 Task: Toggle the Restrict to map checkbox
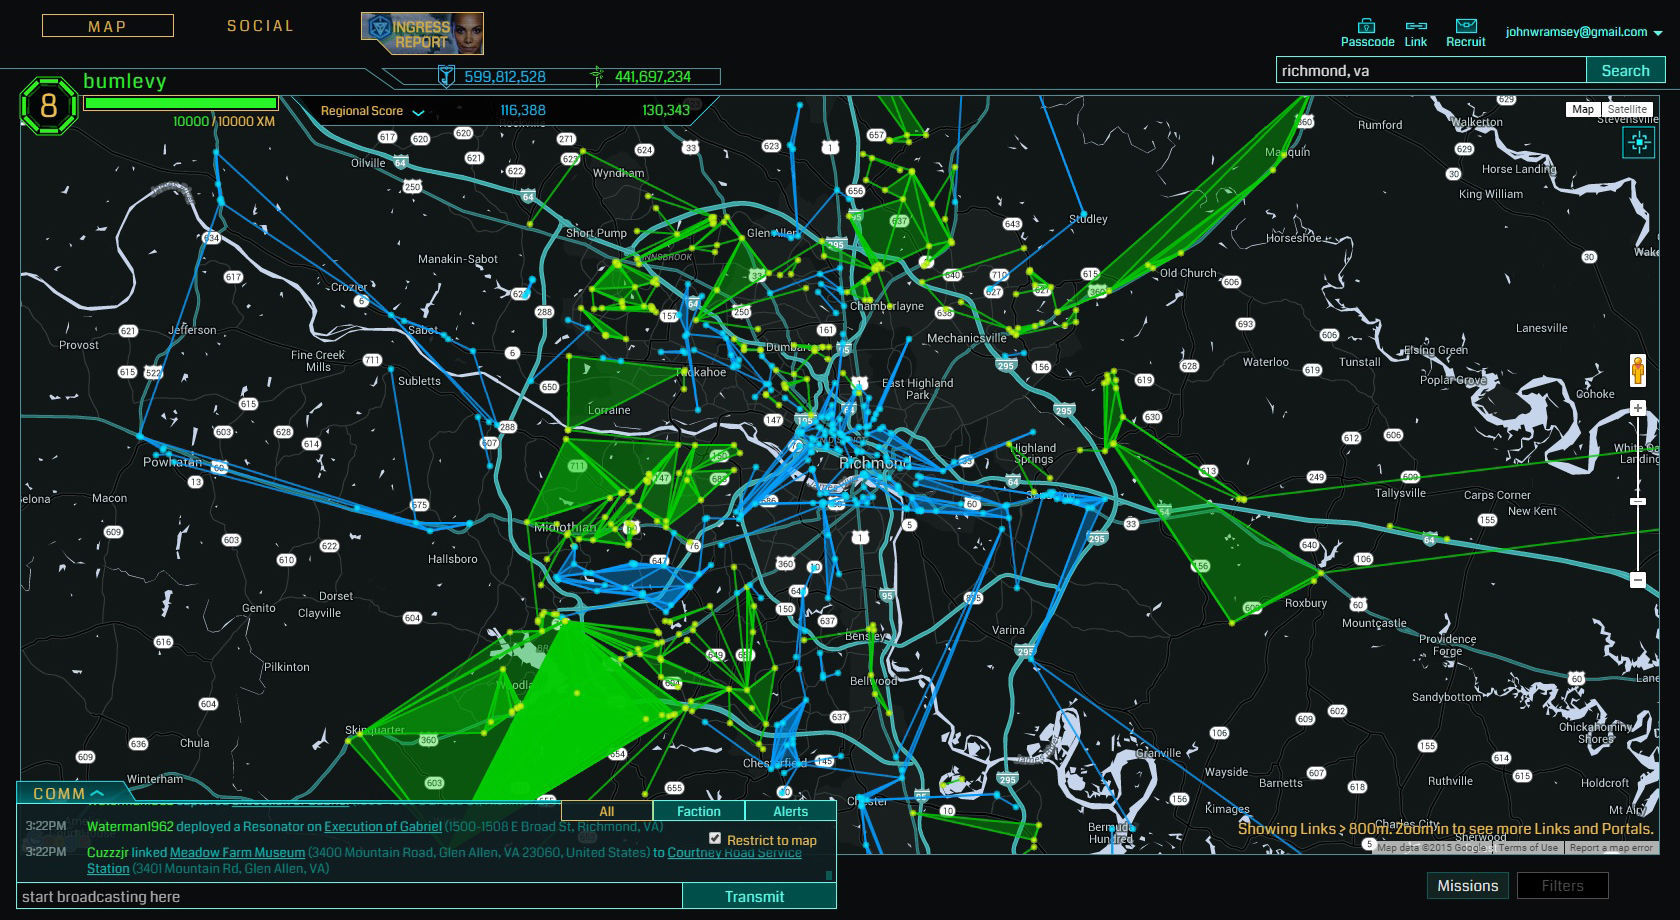715,838
